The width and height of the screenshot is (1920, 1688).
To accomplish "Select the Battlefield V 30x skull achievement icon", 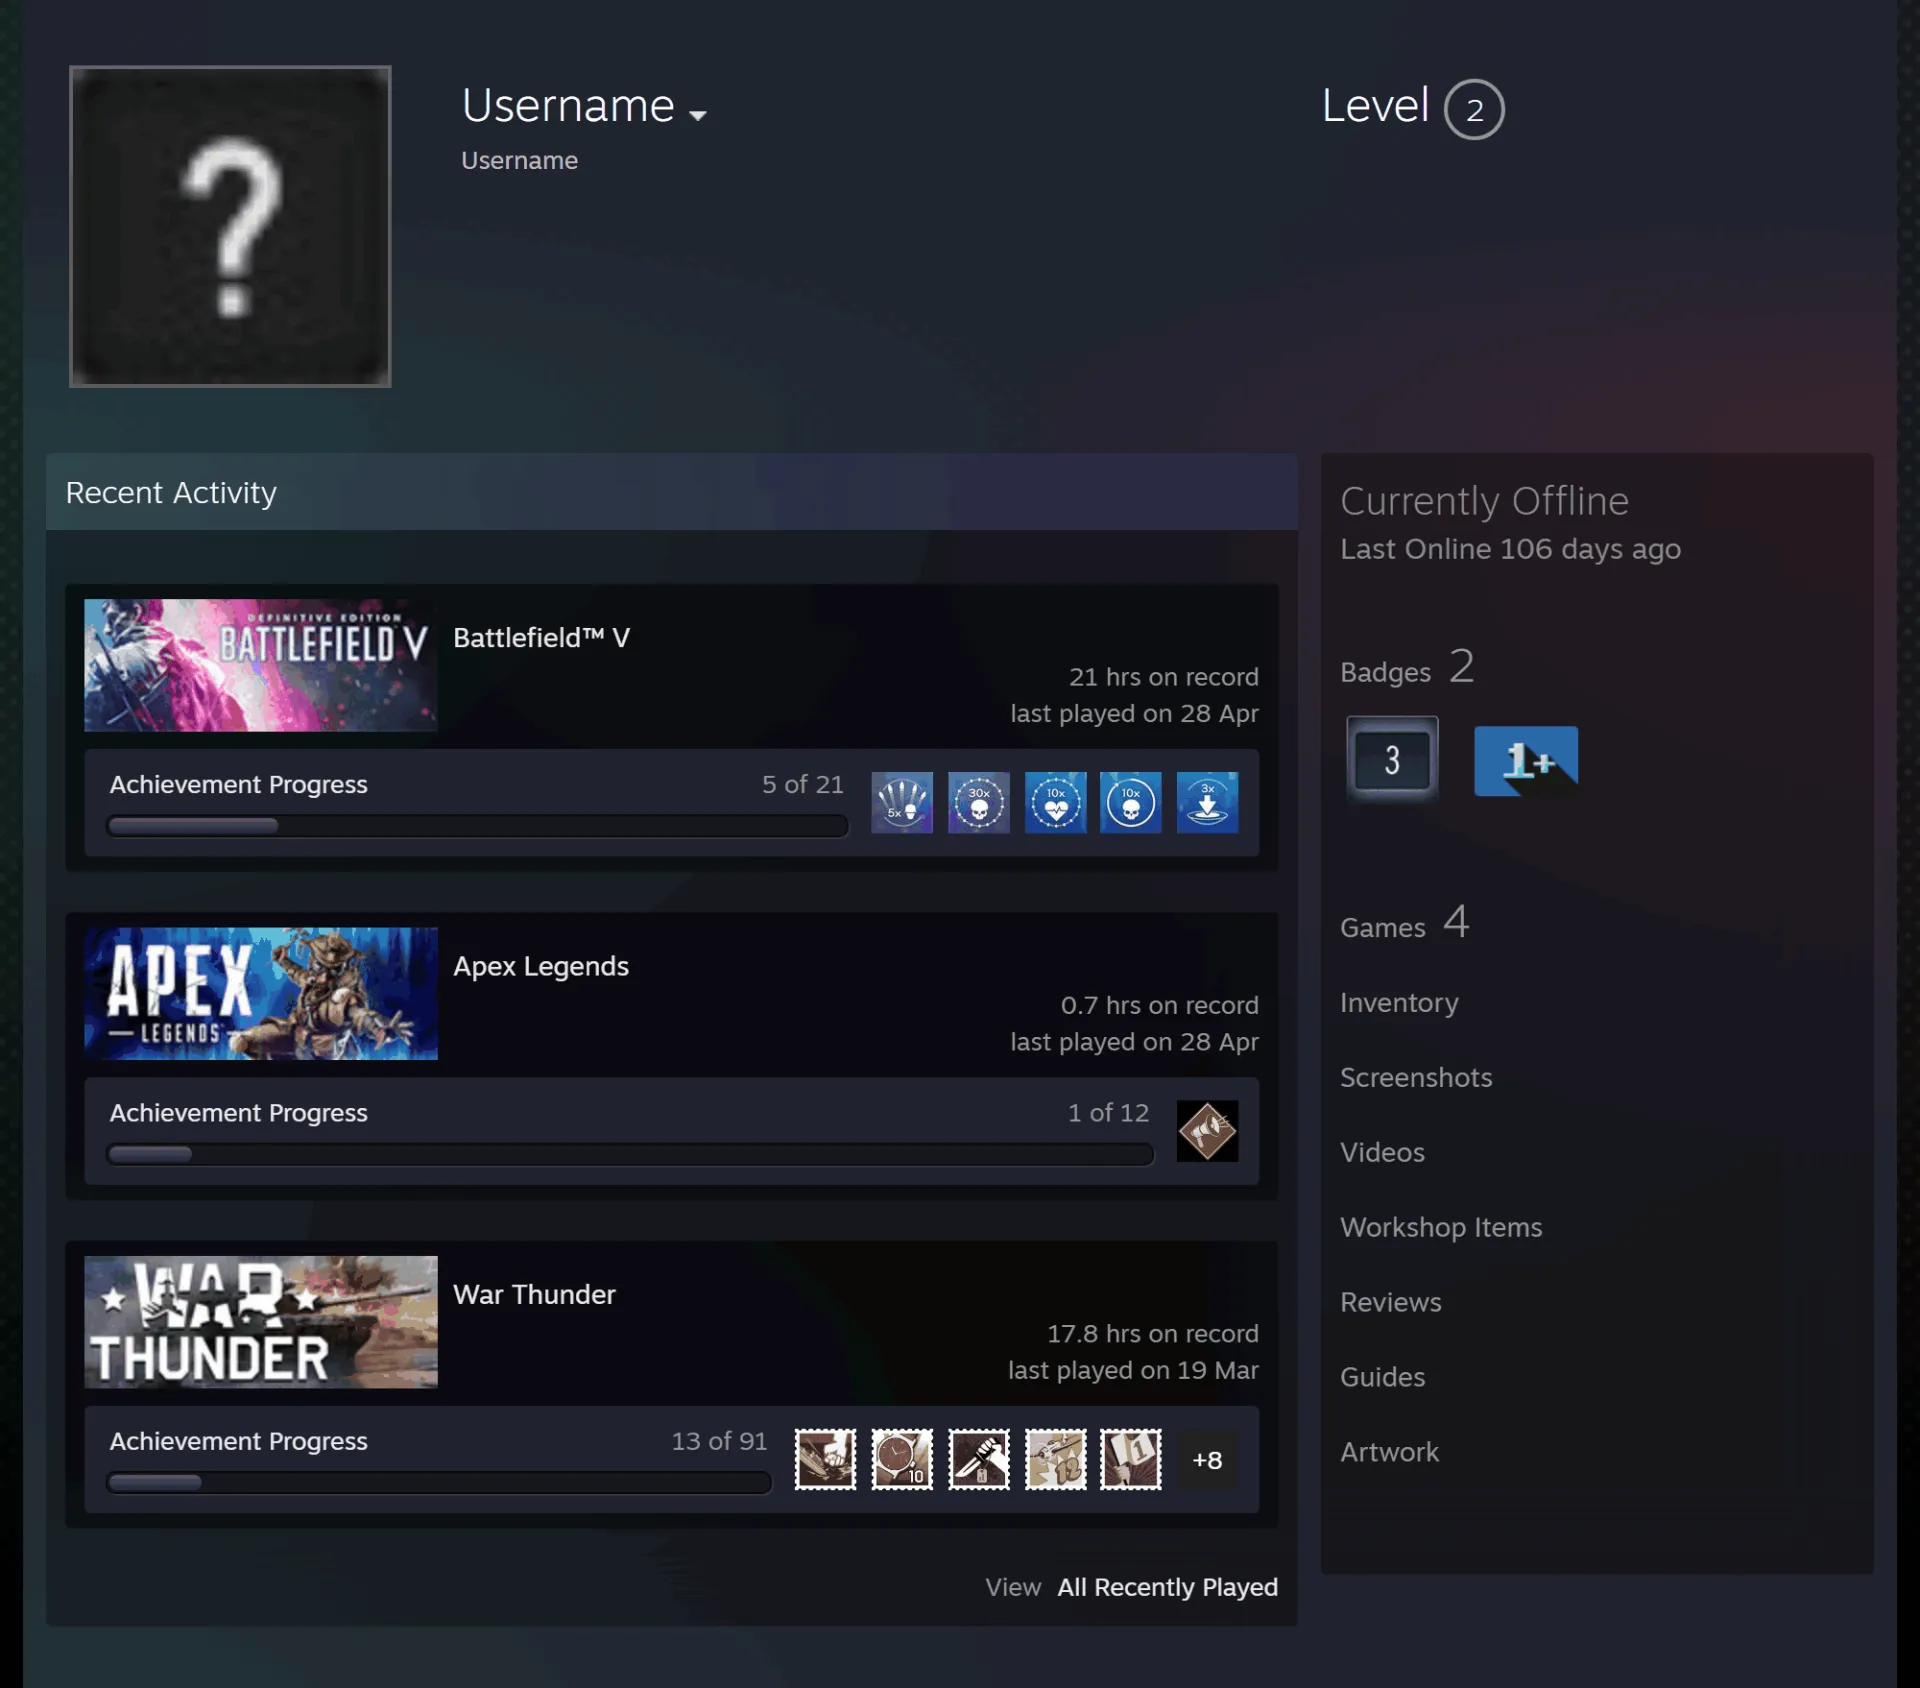I will point(978,802).
